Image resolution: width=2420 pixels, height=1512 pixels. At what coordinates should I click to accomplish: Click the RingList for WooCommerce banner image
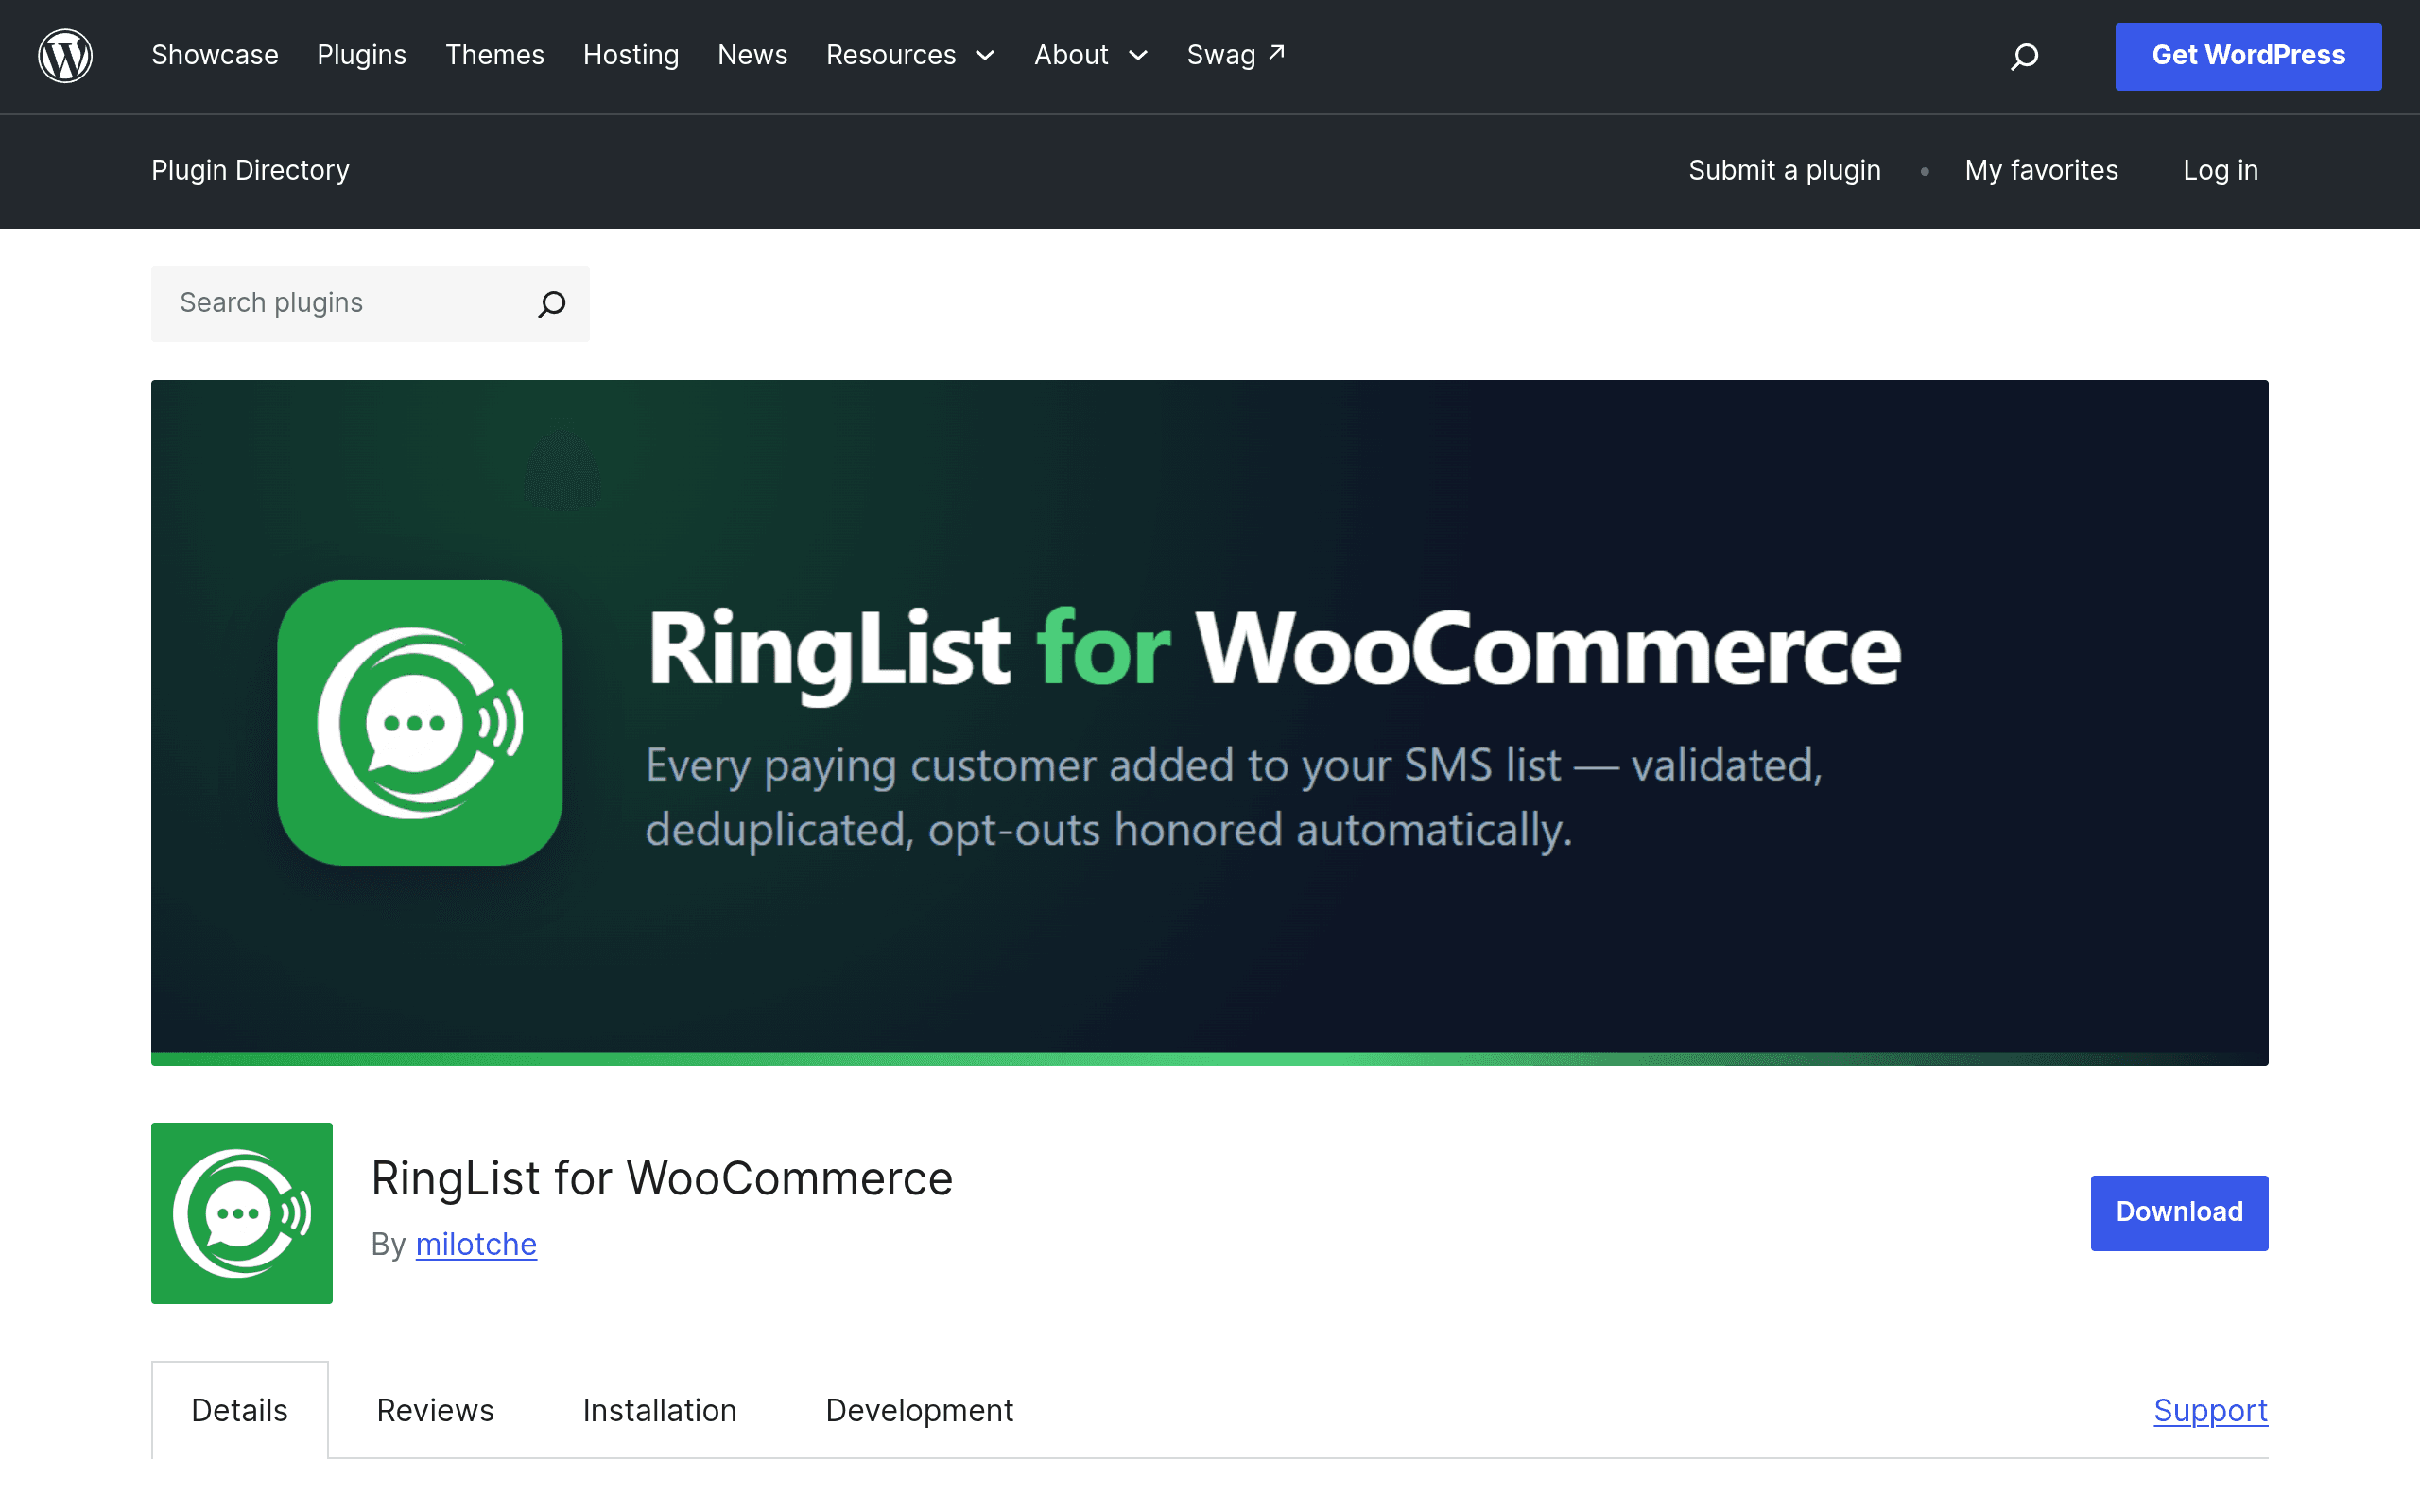pyautogui.click(x=1210, y=723)
